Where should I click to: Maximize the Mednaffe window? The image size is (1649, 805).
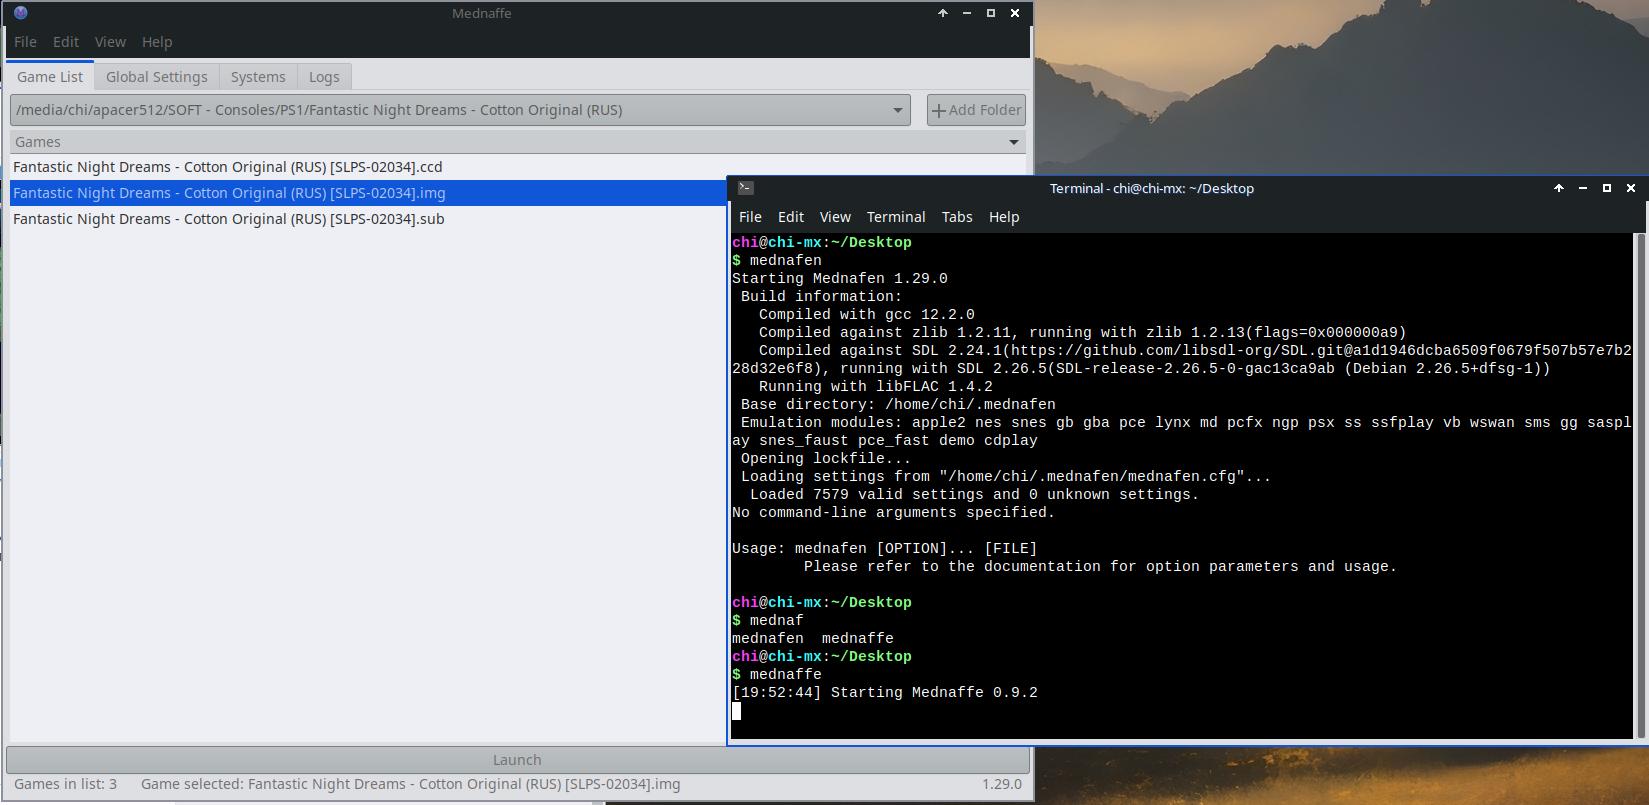coord(990,13)
